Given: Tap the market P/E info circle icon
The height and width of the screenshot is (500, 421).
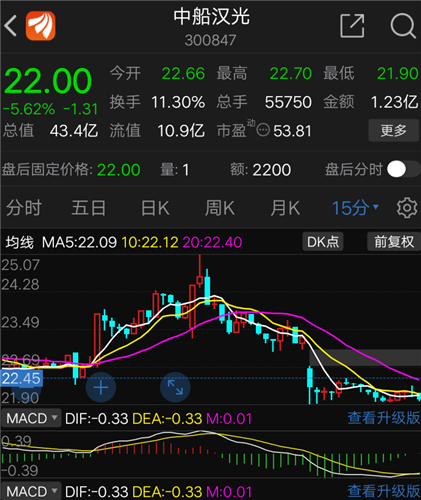Looking at the screenshot, I should 263,130.
